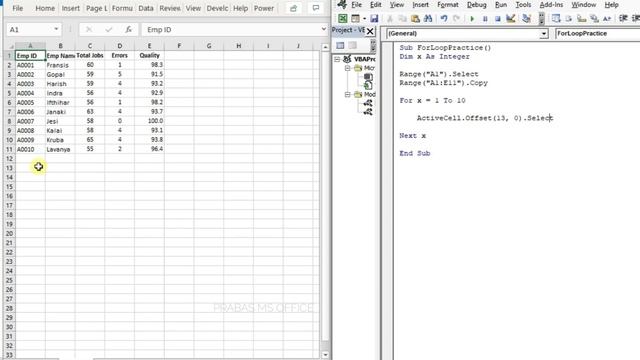Click the Quick Info icon in Edit toolbar

point(581,19)
